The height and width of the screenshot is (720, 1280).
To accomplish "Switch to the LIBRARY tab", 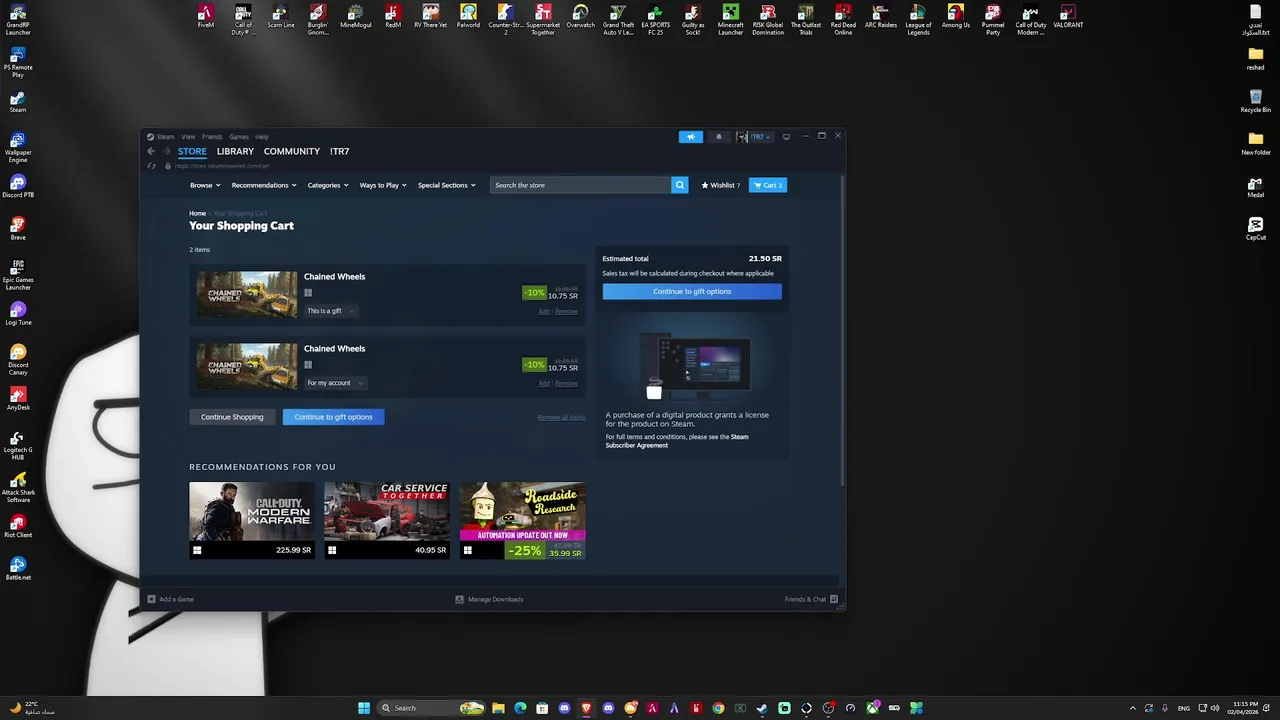I will (235, 151).
